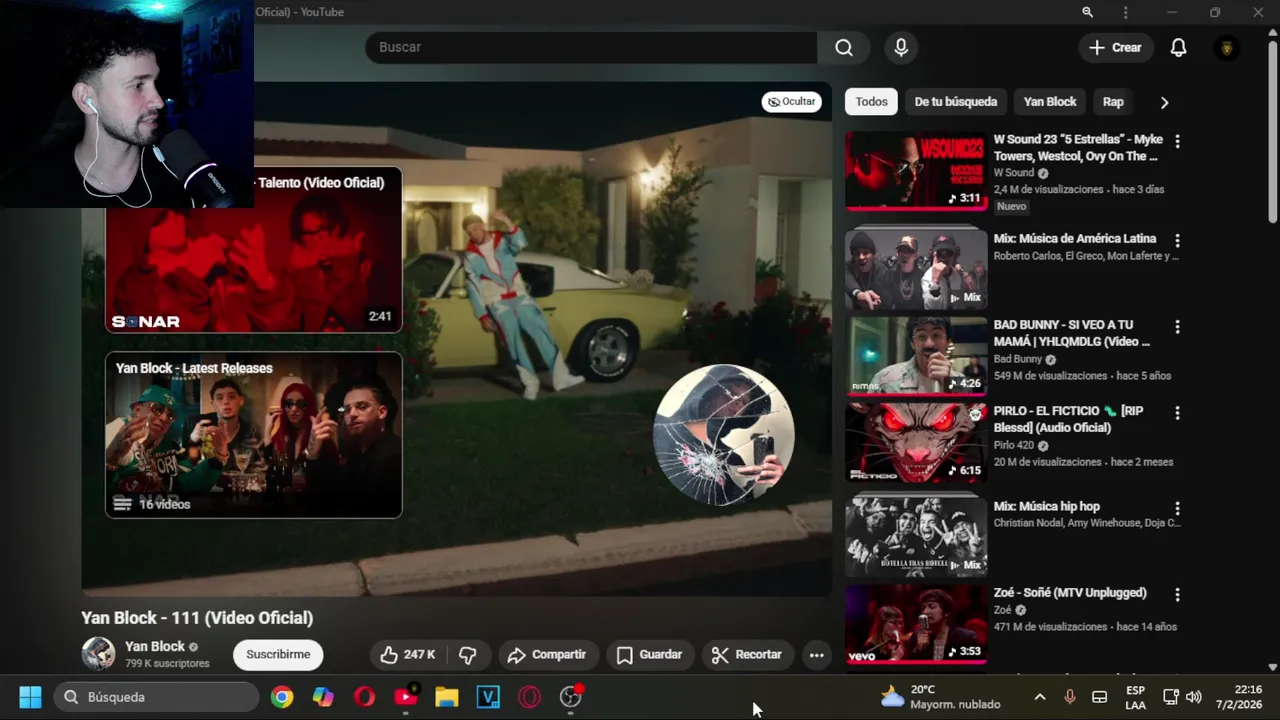Open more actions three-dot menu under video
This screenshot has height=720, width=1280.
[816, 655]
